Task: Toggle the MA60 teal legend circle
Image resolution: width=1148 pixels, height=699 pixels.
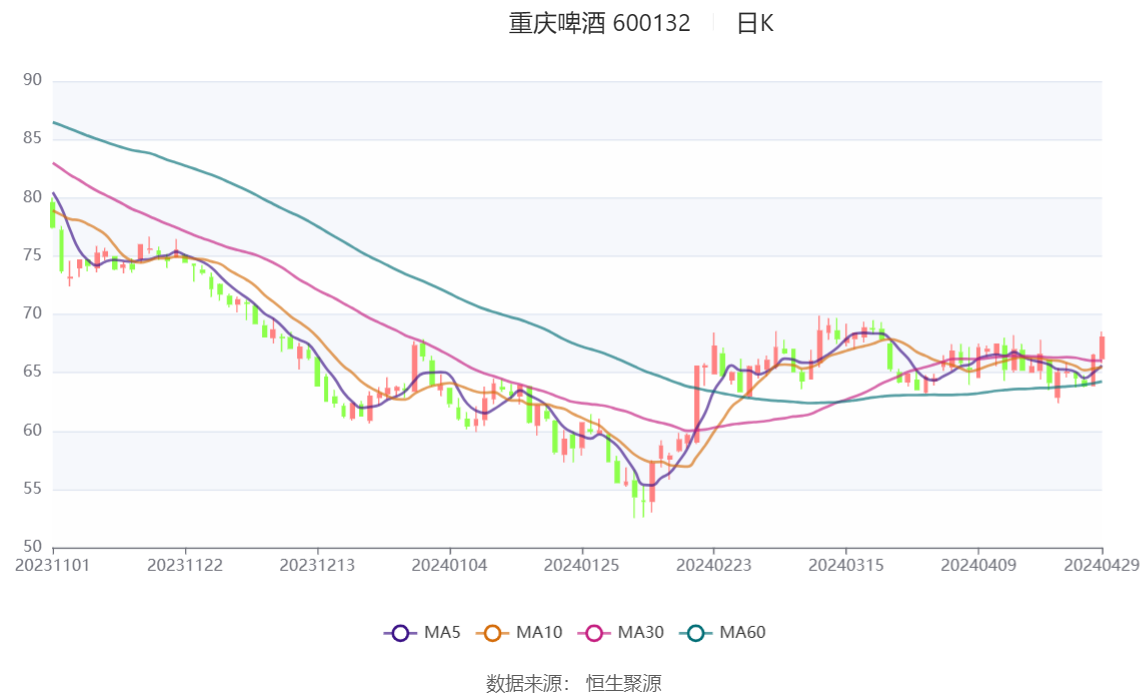Action: click(x=696, y=633)
